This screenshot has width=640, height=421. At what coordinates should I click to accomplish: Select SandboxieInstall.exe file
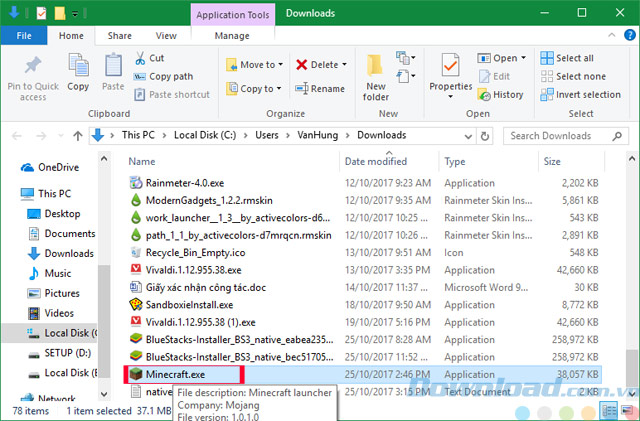[x=181, y=305]
